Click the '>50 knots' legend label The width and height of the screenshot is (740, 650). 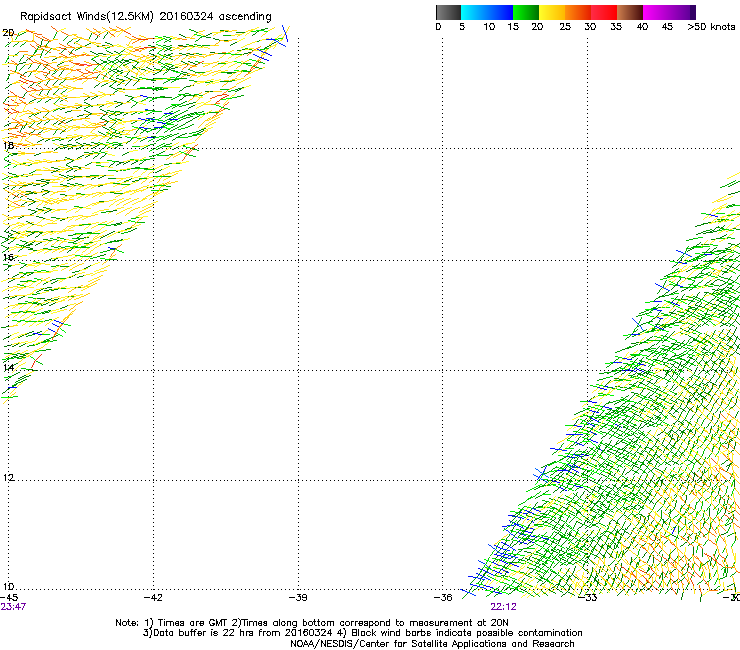pos(711,27)
